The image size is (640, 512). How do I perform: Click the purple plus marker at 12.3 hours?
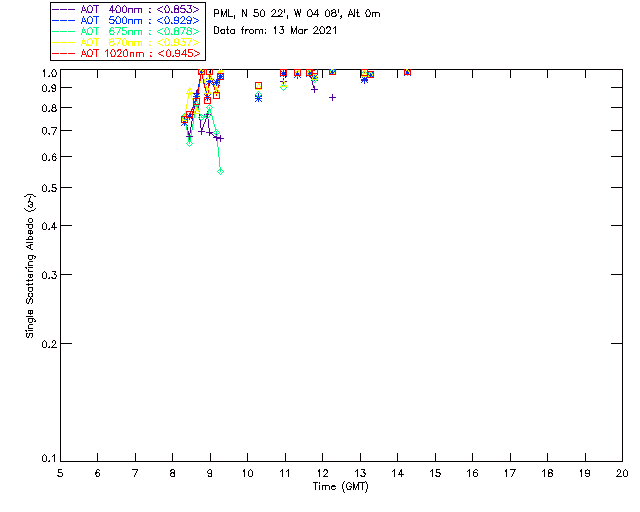[332, 98]
